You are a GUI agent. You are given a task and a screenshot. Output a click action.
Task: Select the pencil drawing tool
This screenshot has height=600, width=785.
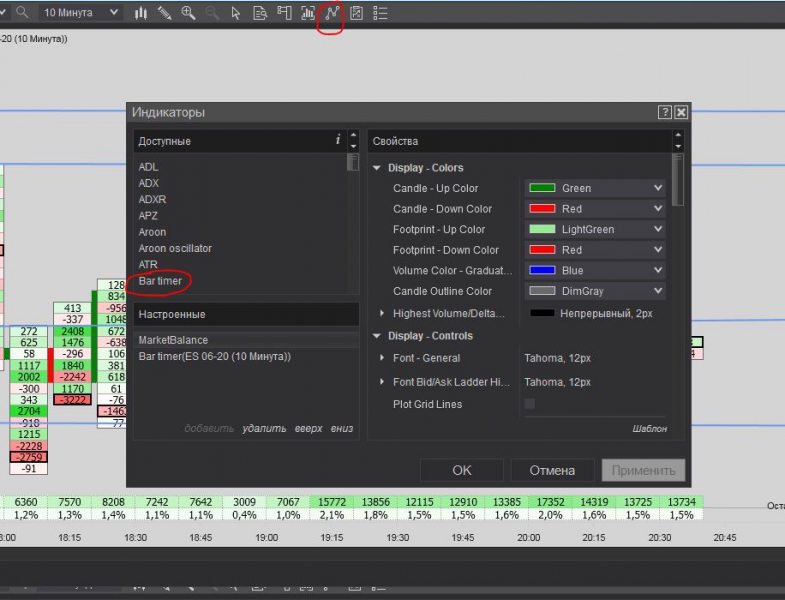164,13
